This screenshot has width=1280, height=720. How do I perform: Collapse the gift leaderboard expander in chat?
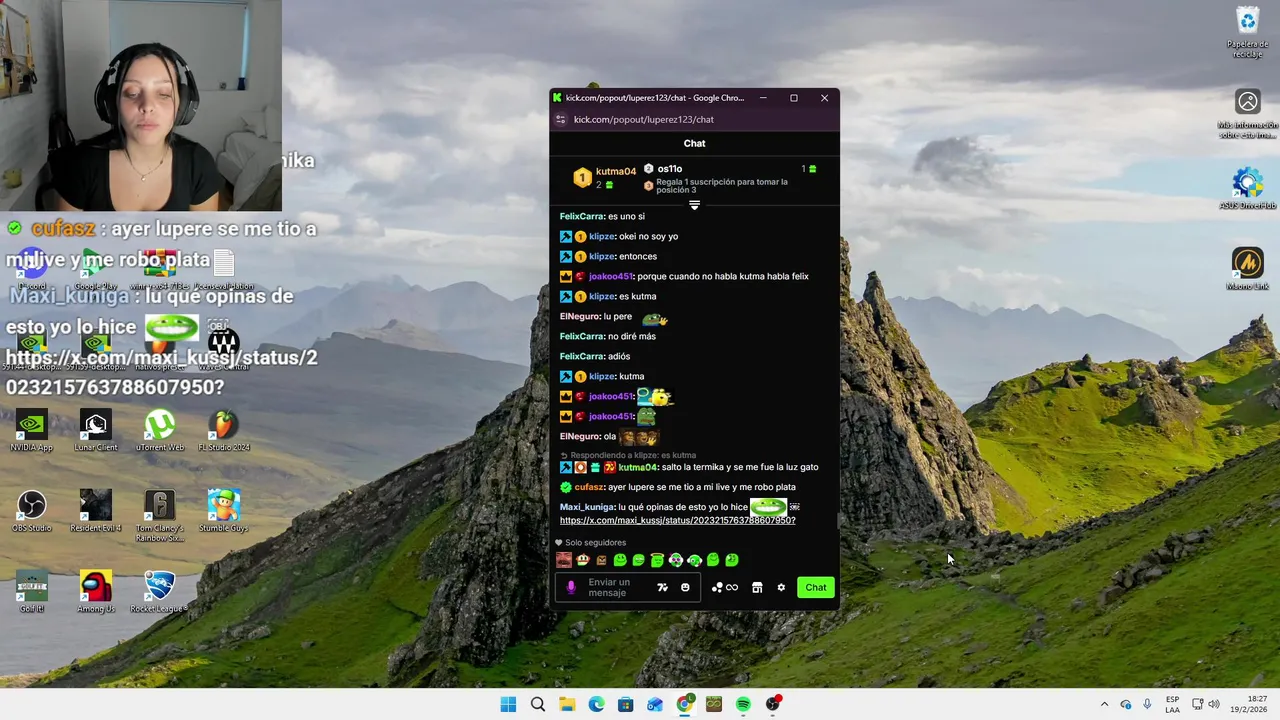694,205
